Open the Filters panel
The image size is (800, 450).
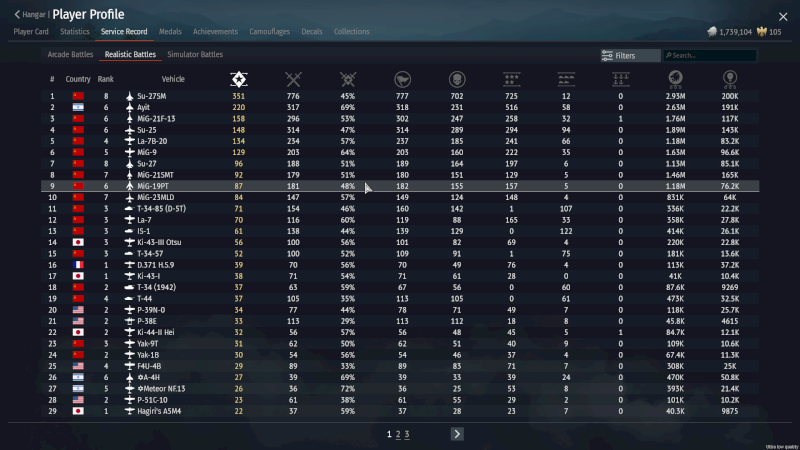coord(630,56)
